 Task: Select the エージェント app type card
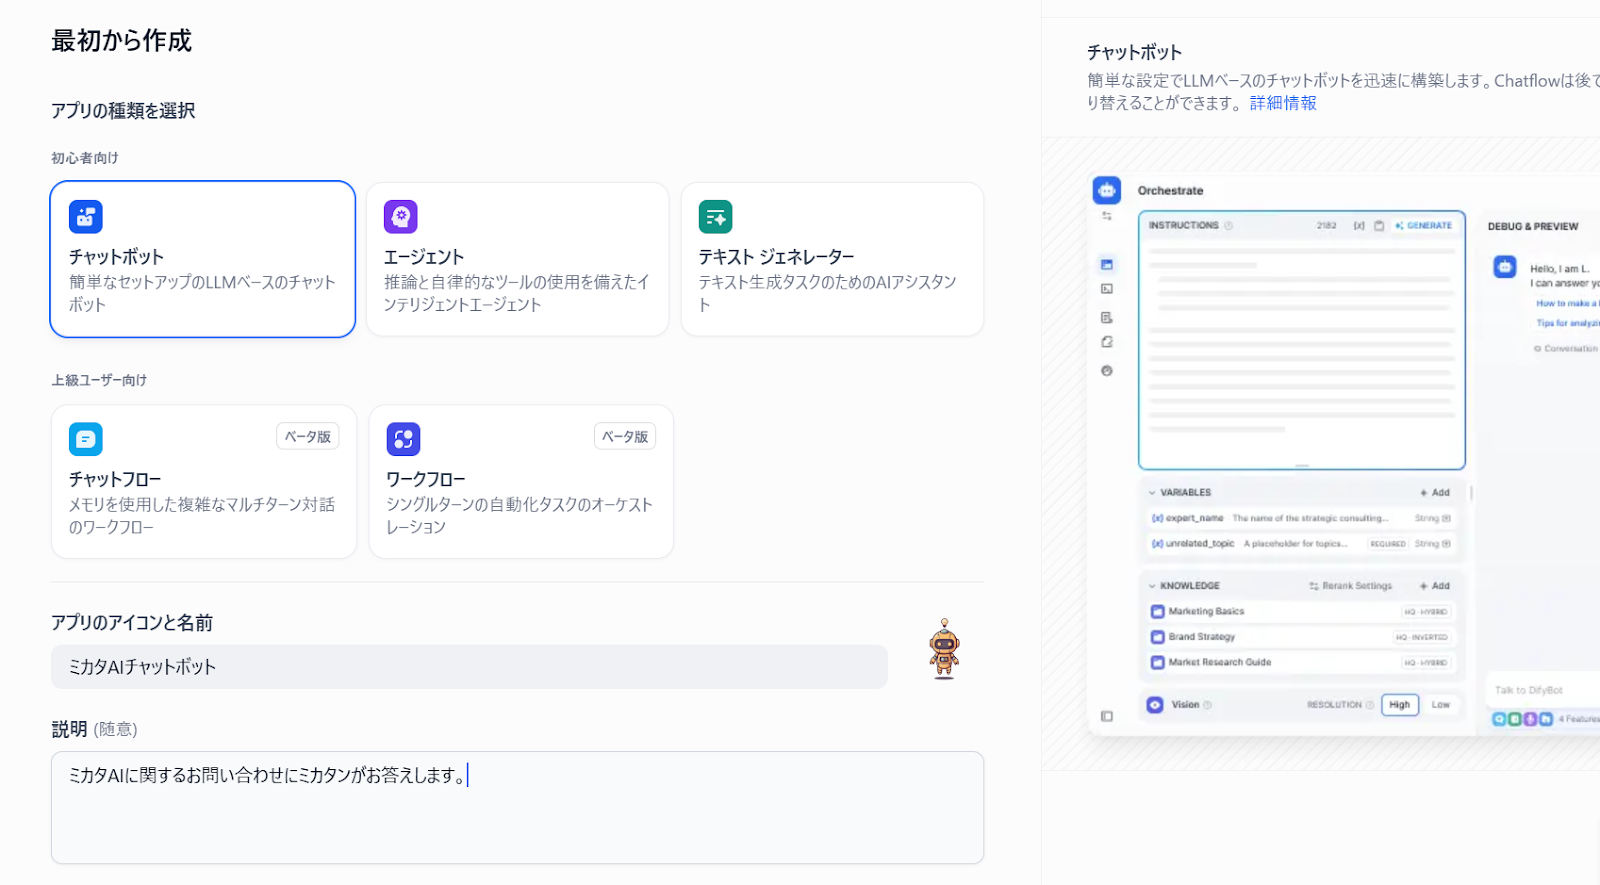517,260
